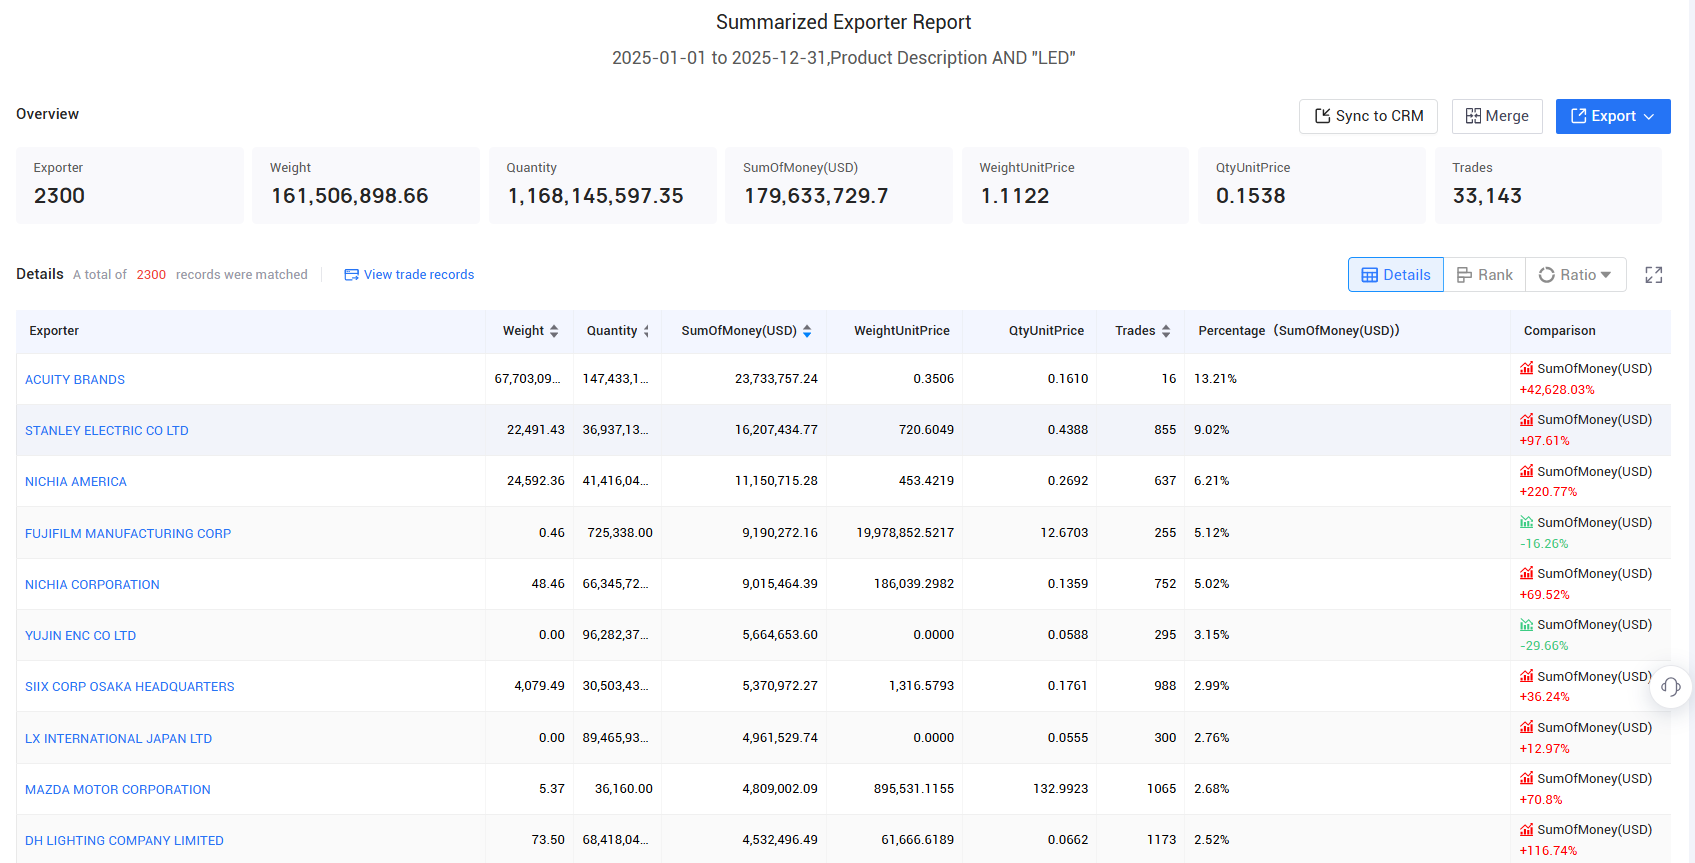Click SIIX CORP trades count 988
The width and height of the screenshot is (1695, 863).
1165,686
